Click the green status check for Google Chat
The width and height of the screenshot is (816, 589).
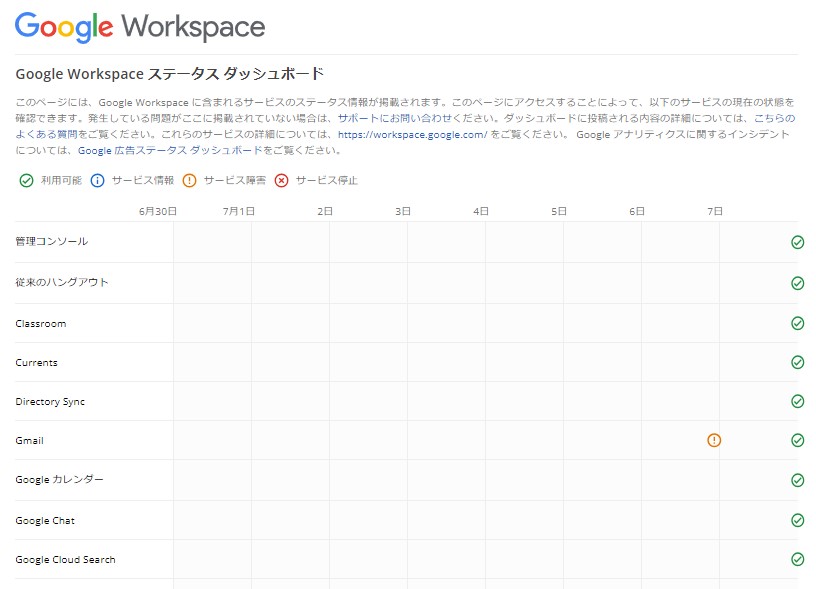[x=797, y=520]
